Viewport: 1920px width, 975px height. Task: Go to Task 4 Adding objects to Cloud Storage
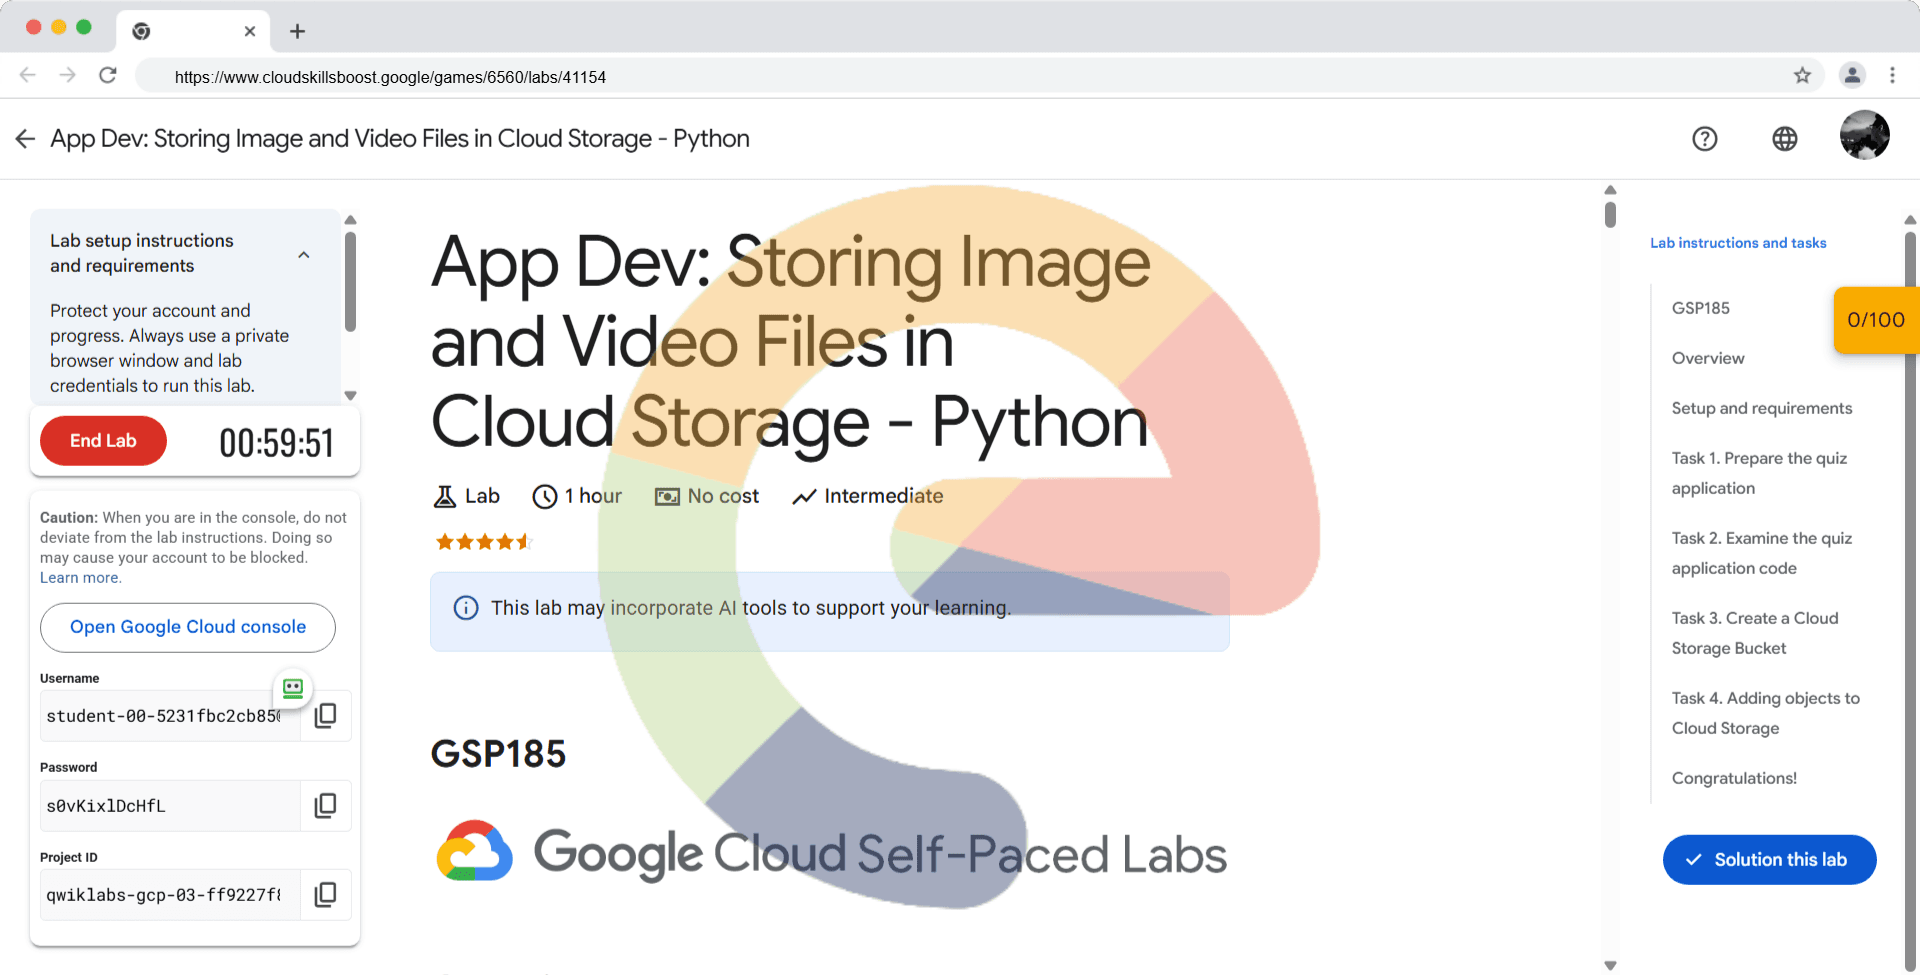[1766, 713]
